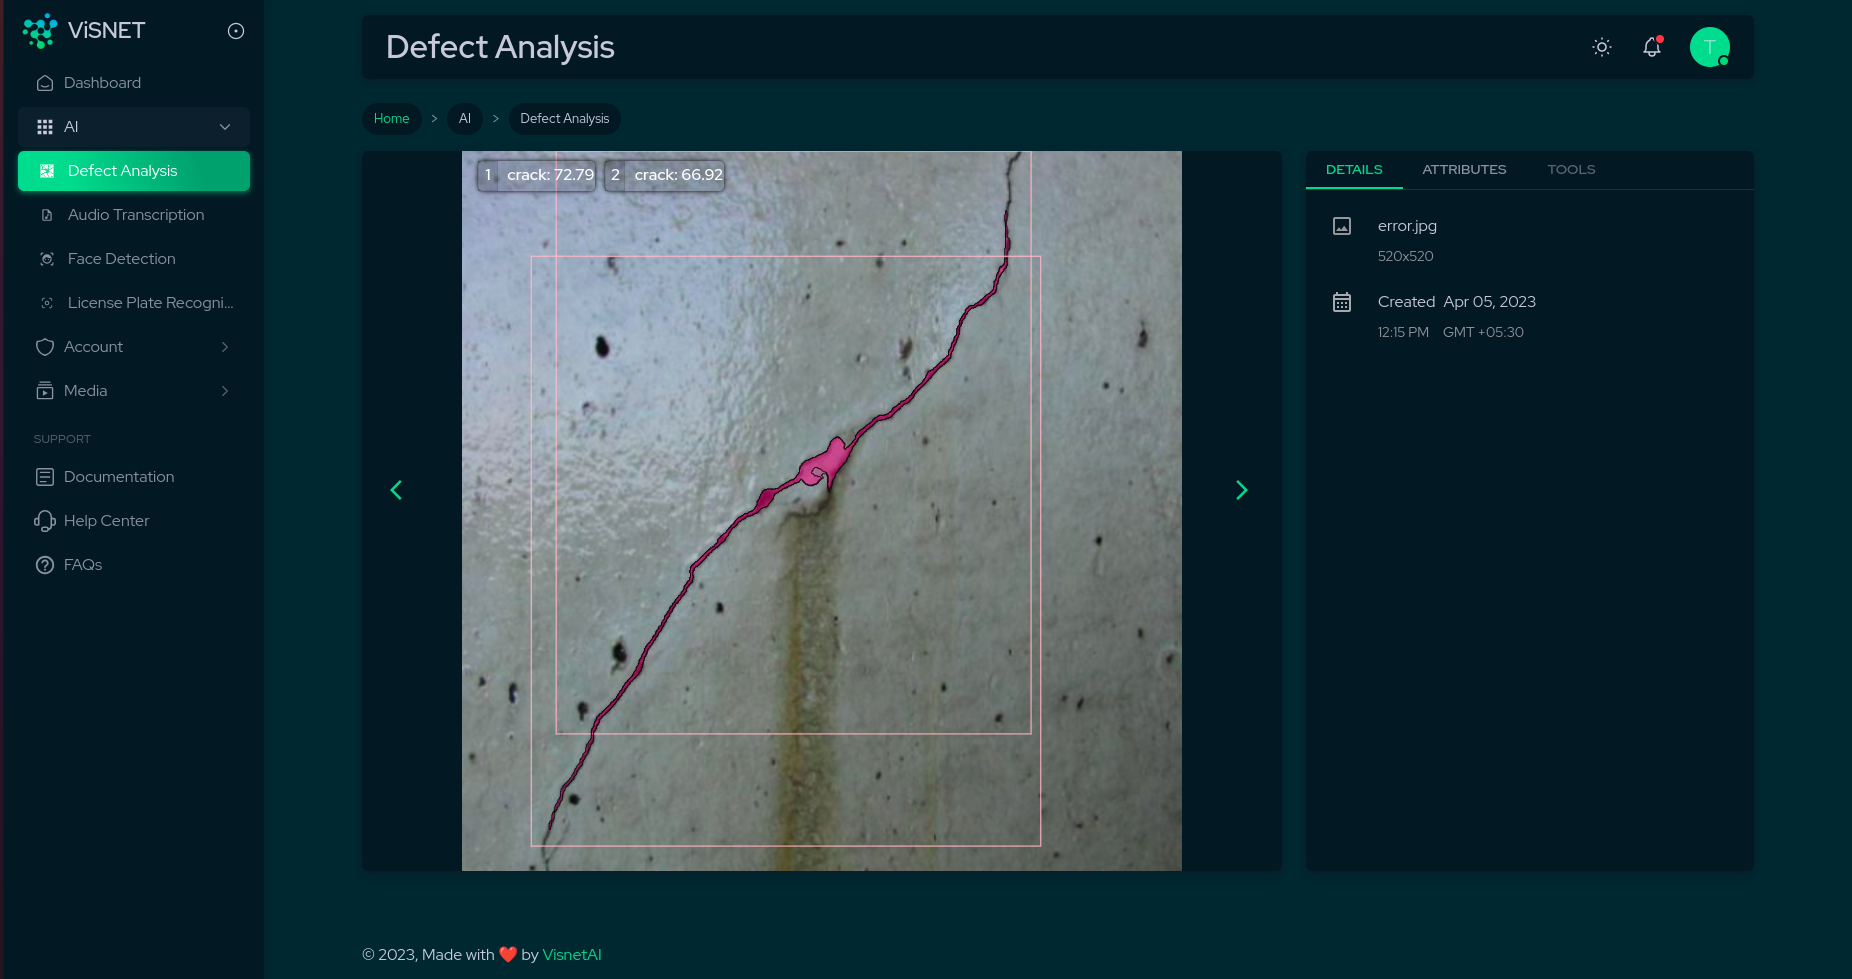Image resolution: width=1852 pixels, height=979 pixels.
Task: Open Documentation via its list icon
Action: coord(45,476)
